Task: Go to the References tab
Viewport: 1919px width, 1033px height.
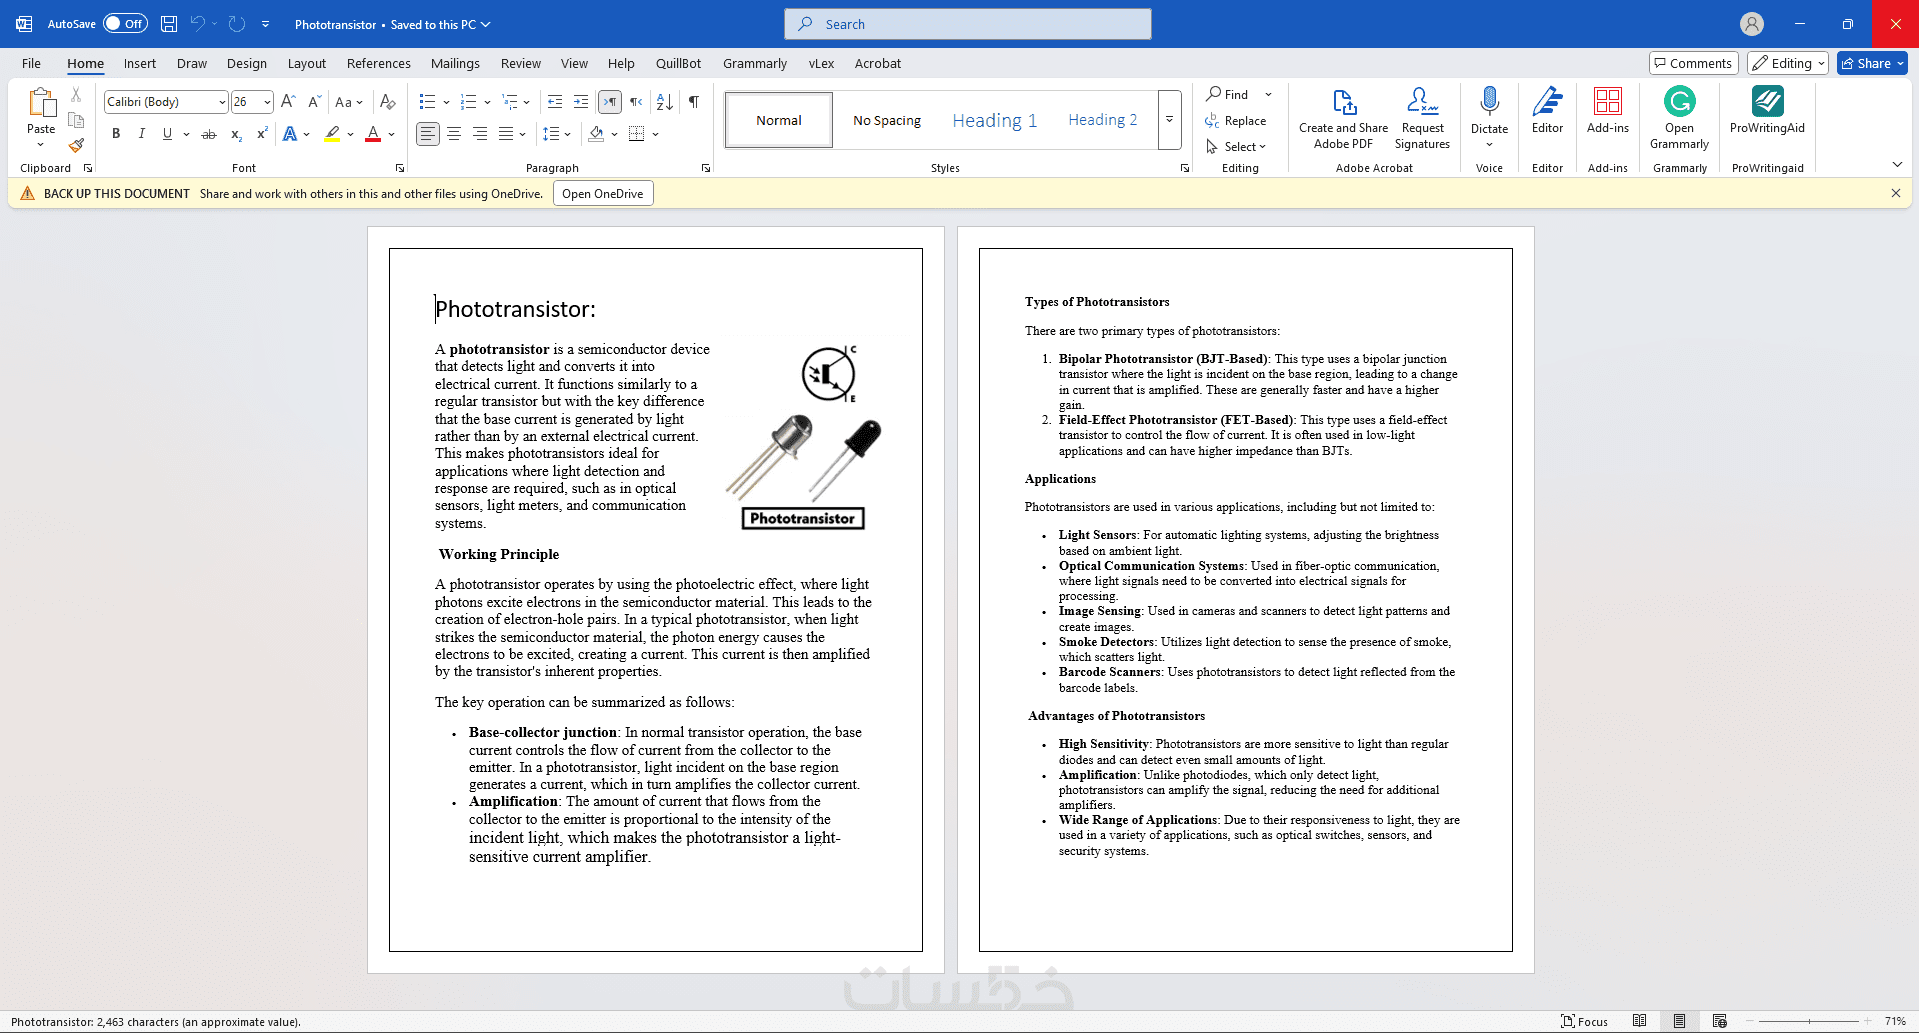Action: click(379, 63)
